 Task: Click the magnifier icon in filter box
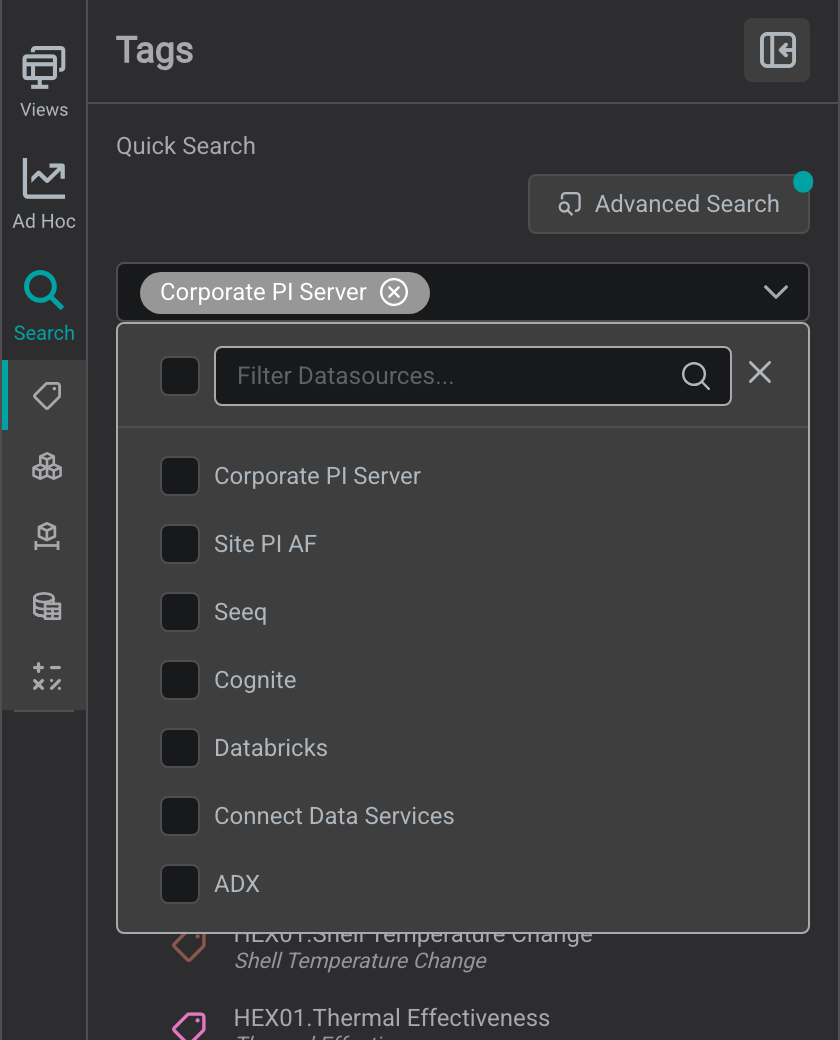pyautogui.click(x=695, y=376)
